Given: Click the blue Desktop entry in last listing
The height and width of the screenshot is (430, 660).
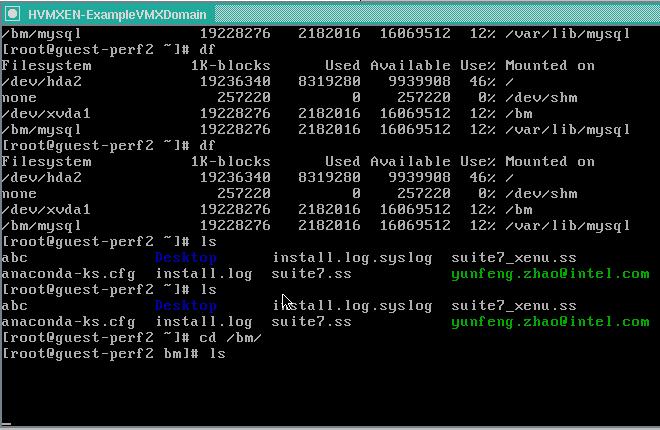Looking at the screenshot, I should tap(185, 305).
